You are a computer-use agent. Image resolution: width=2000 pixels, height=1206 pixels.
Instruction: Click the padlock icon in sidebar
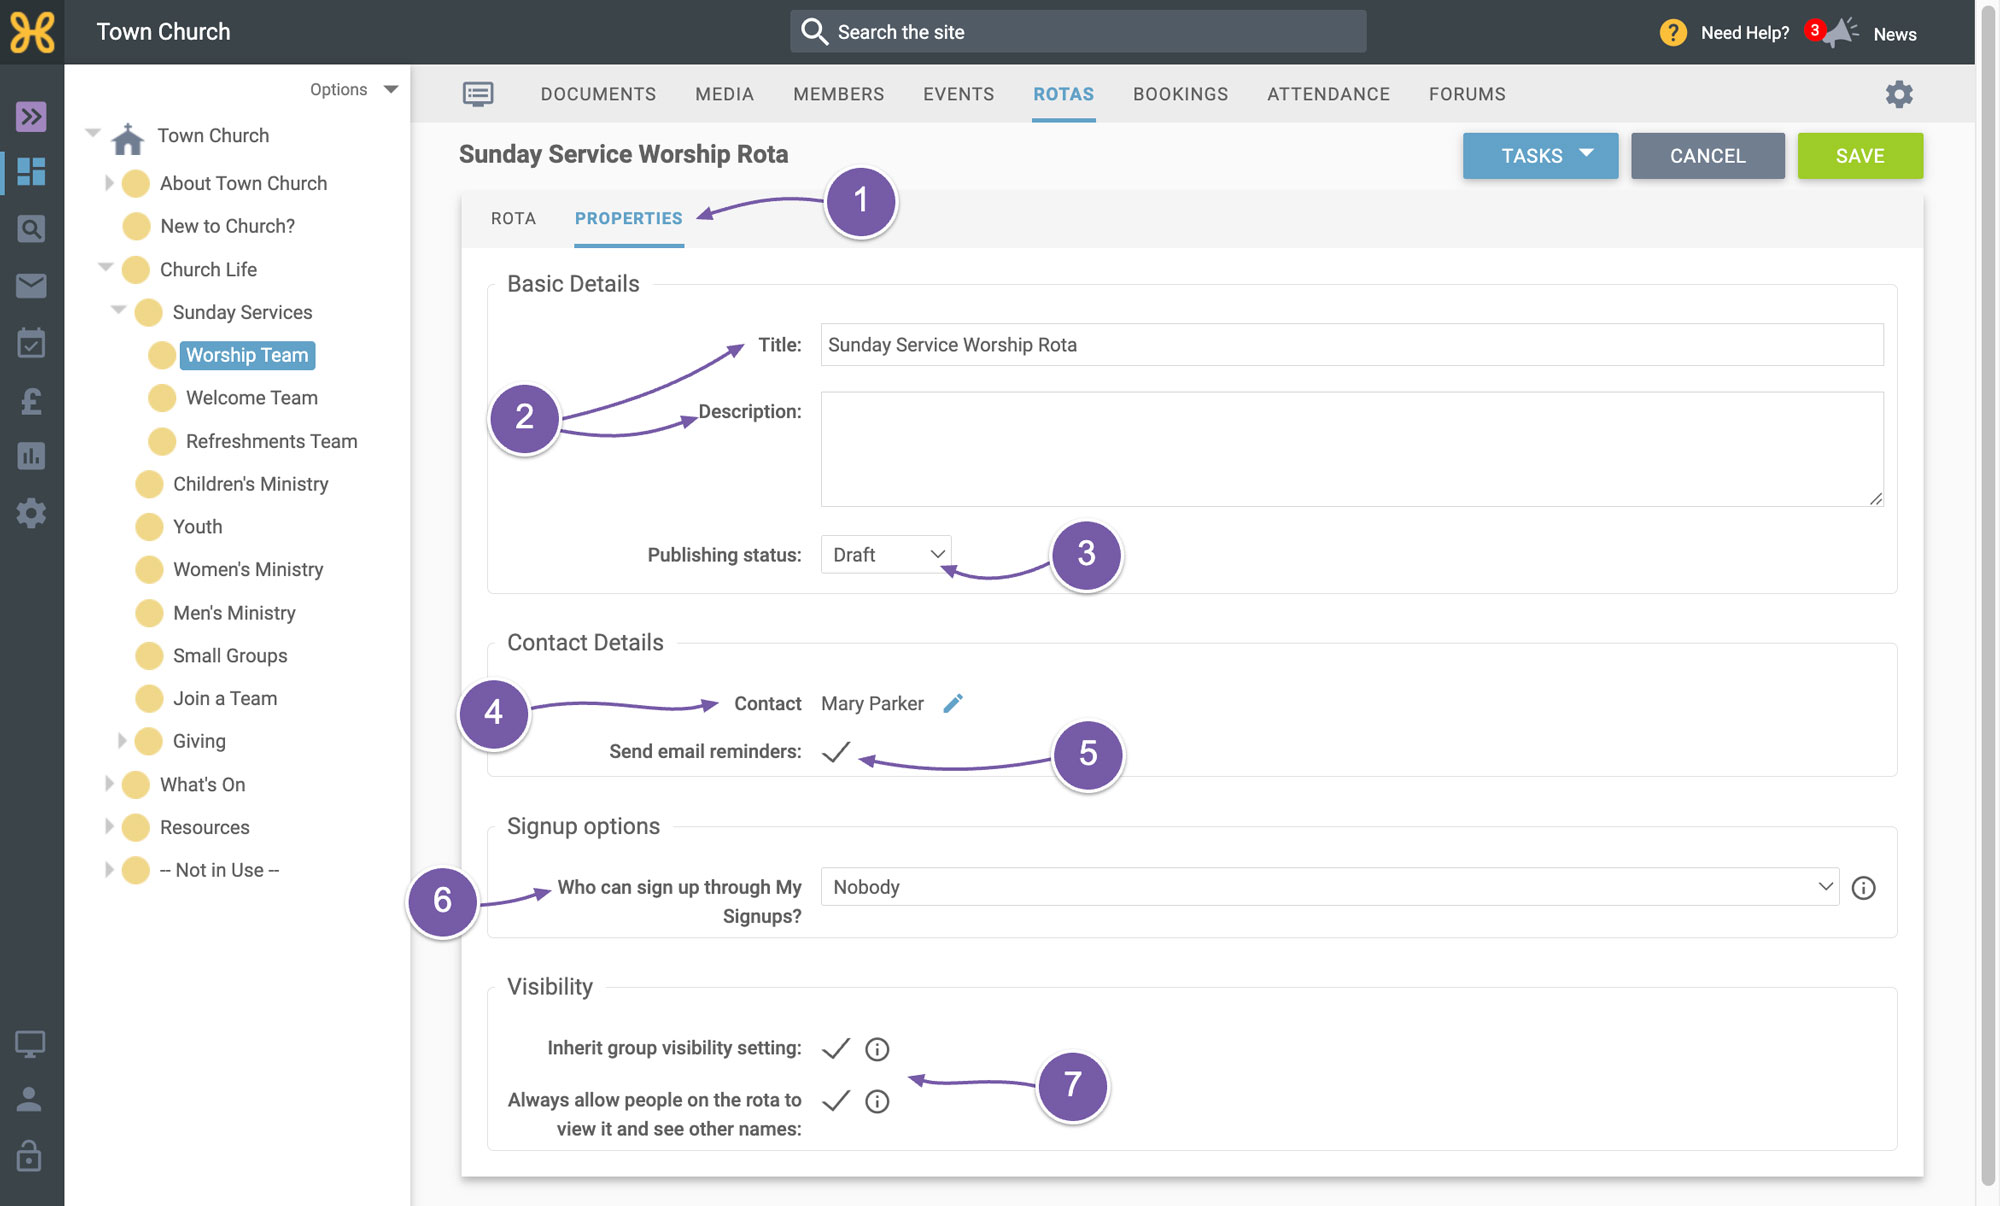point(30,1155)
